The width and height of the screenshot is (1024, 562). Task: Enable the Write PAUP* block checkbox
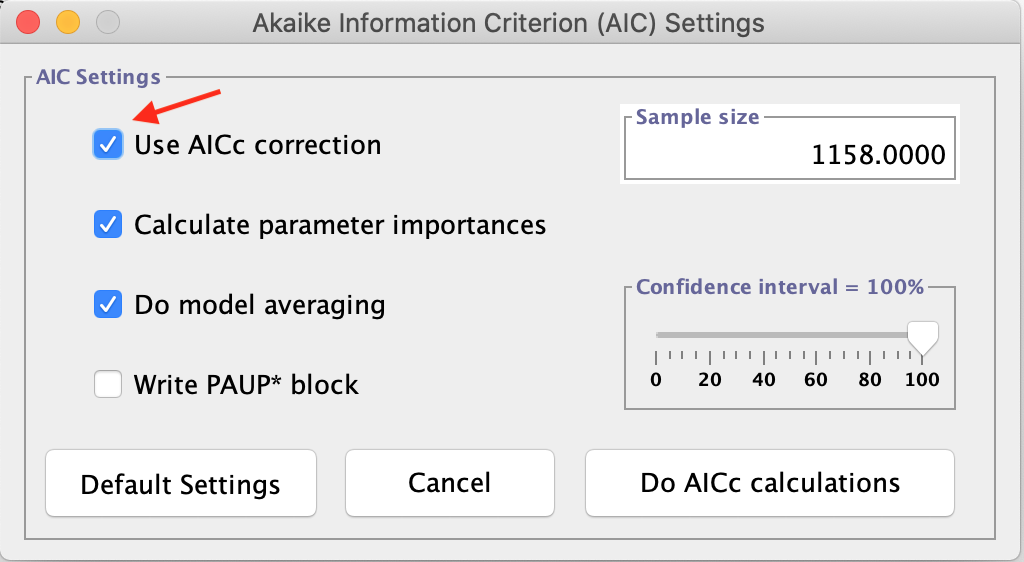point(108,384)
